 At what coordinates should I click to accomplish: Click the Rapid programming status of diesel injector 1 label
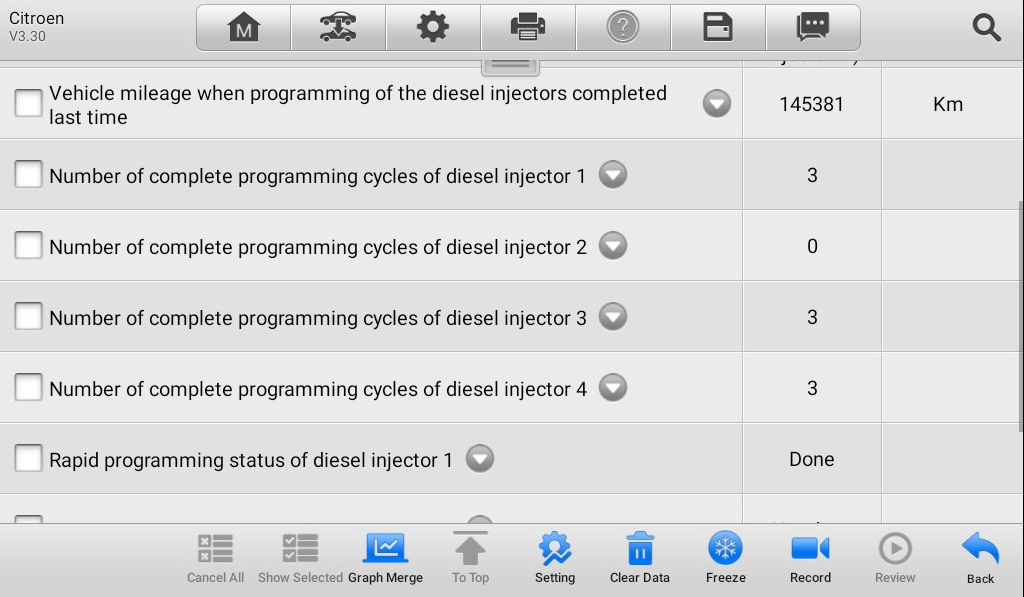point(251,460)
